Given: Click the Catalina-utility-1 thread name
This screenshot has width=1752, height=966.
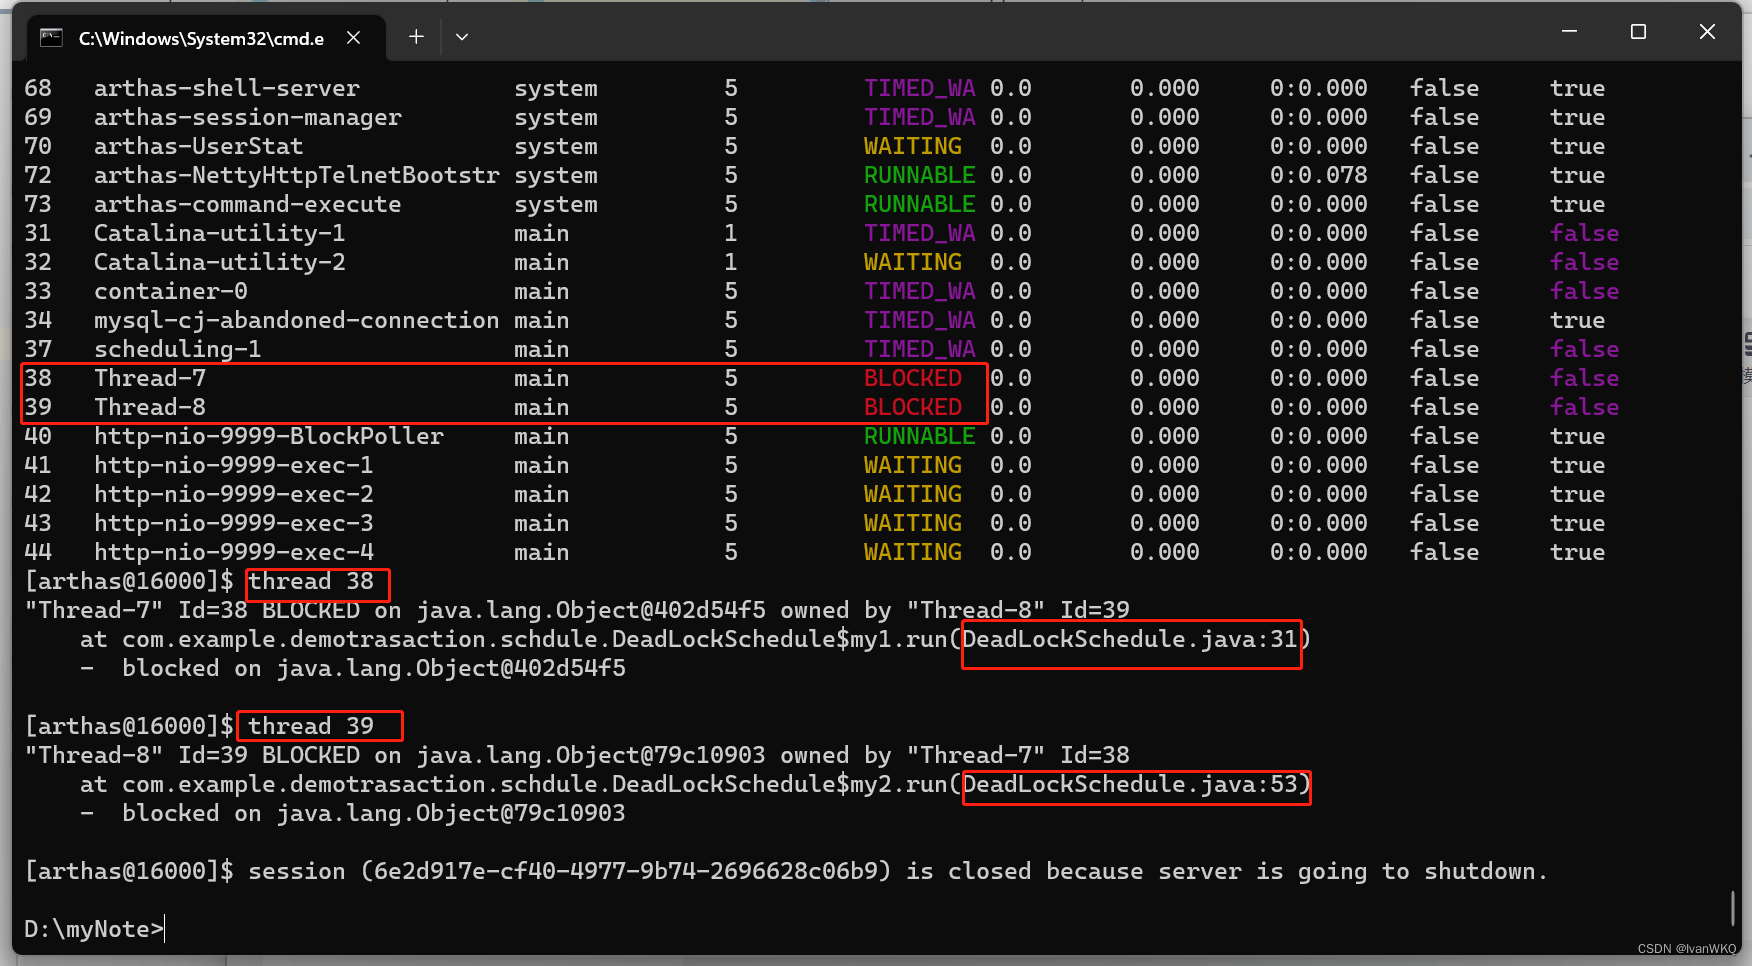Looking at the screenshot, I should pyautogui.click(x=219, y=233).
